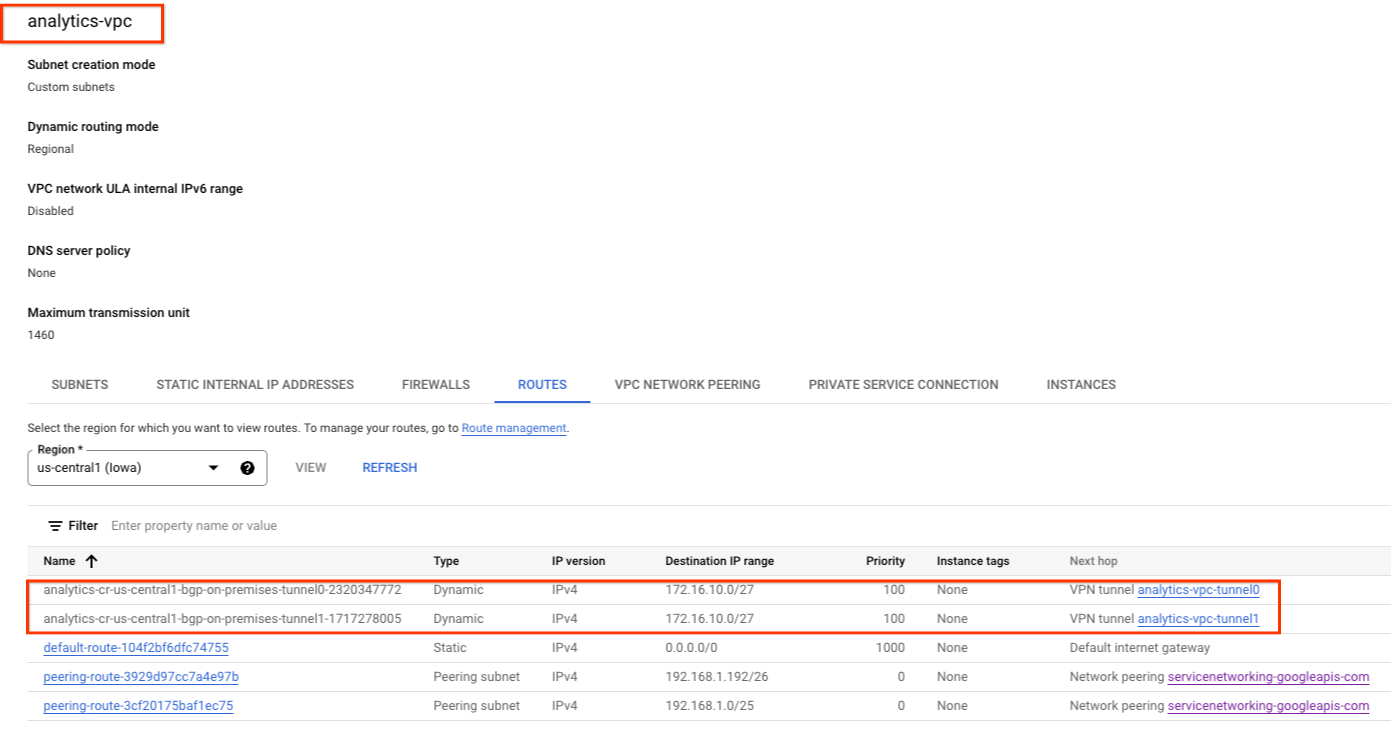
Task: Click the Region help question mark icon
Action: point(247,468)
